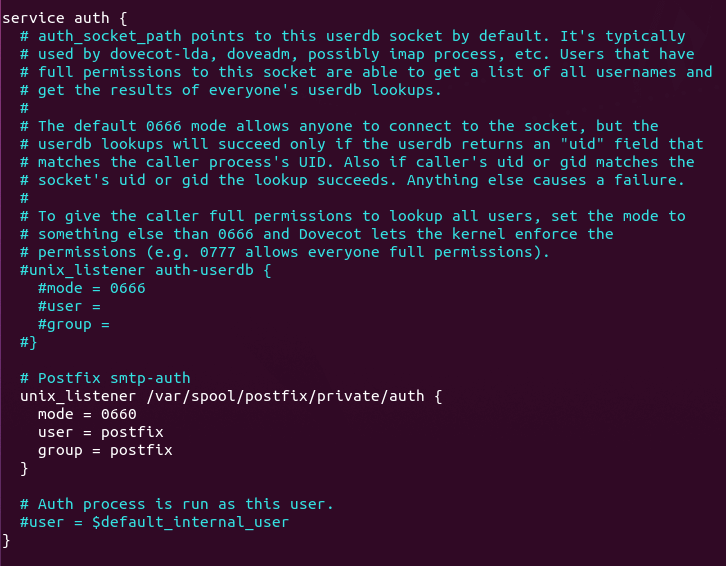Click the commented closing '#}' brace
The width and height of the screenshot is (726, 566).
(28, 342)
